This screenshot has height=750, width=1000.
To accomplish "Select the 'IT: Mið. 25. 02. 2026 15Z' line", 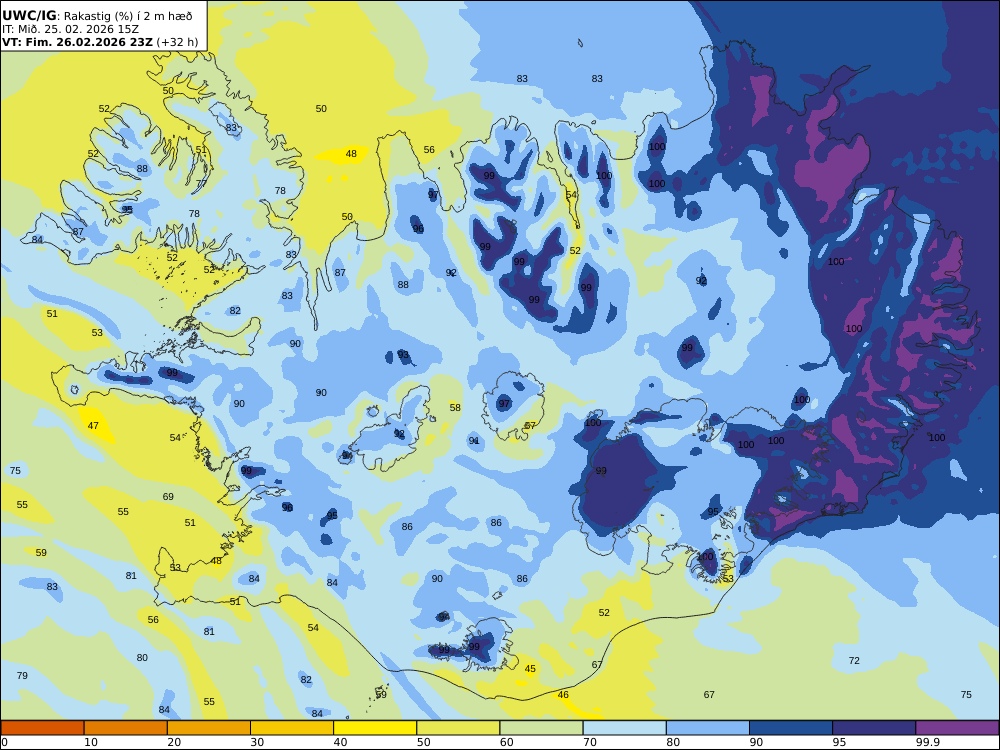I will 70,29.
